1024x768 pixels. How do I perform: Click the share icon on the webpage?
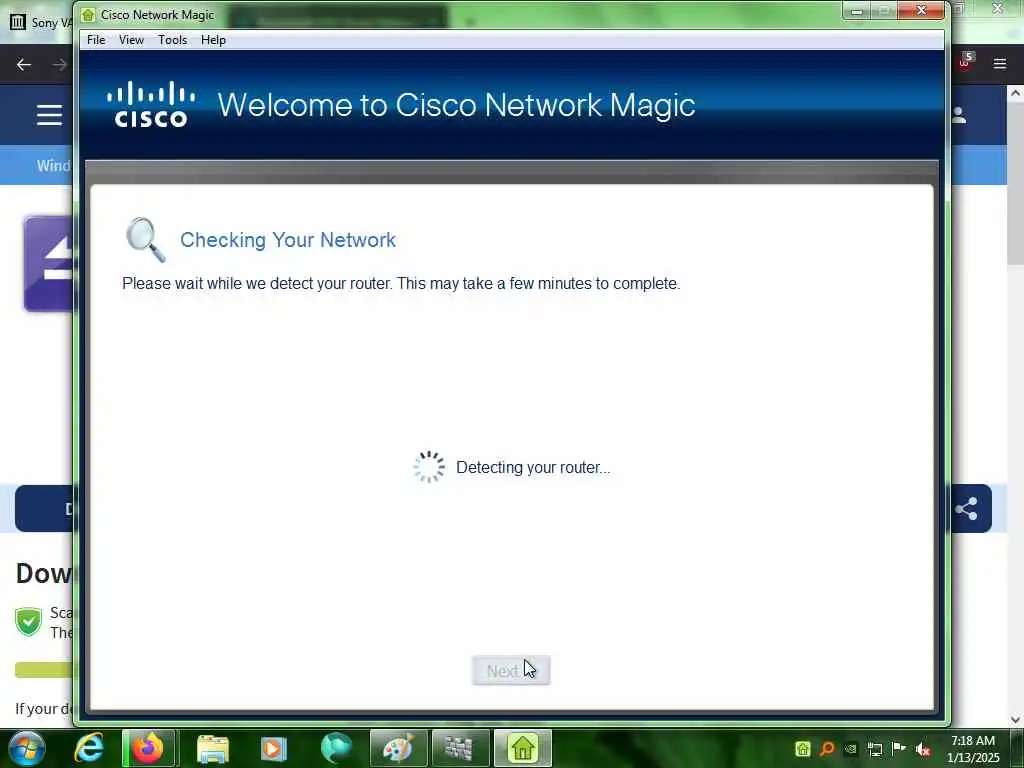(x=967, y=509)
